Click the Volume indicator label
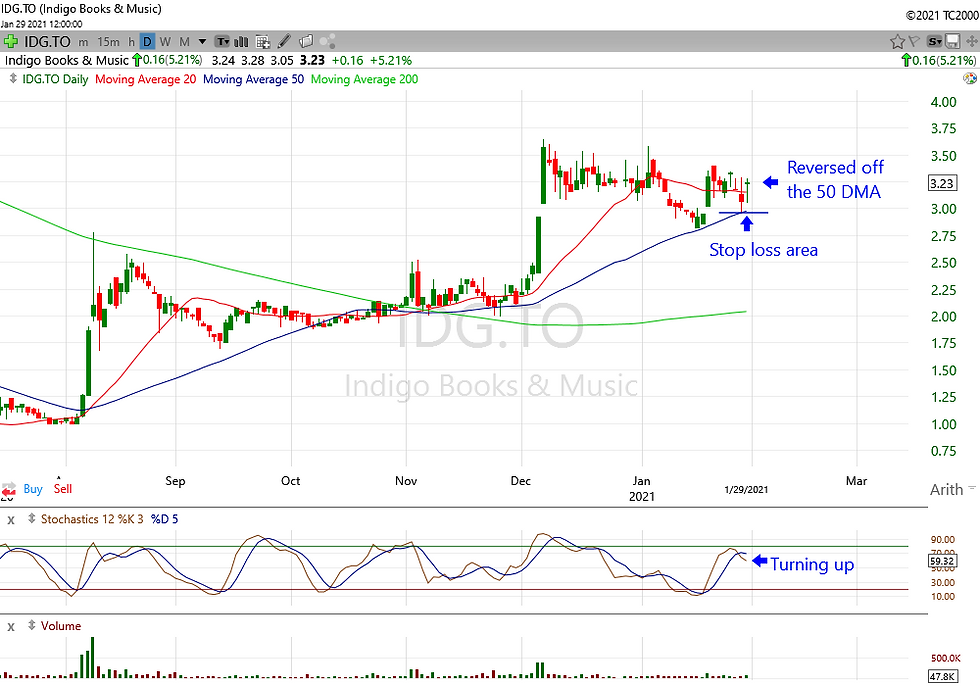Screen dimensions: 980x686 coord(61,625)
